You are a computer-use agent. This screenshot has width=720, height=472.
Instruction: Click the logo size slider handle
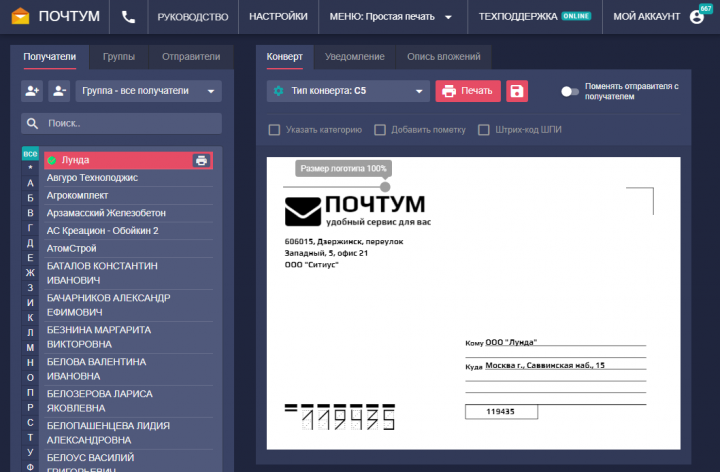click(385, 187)
